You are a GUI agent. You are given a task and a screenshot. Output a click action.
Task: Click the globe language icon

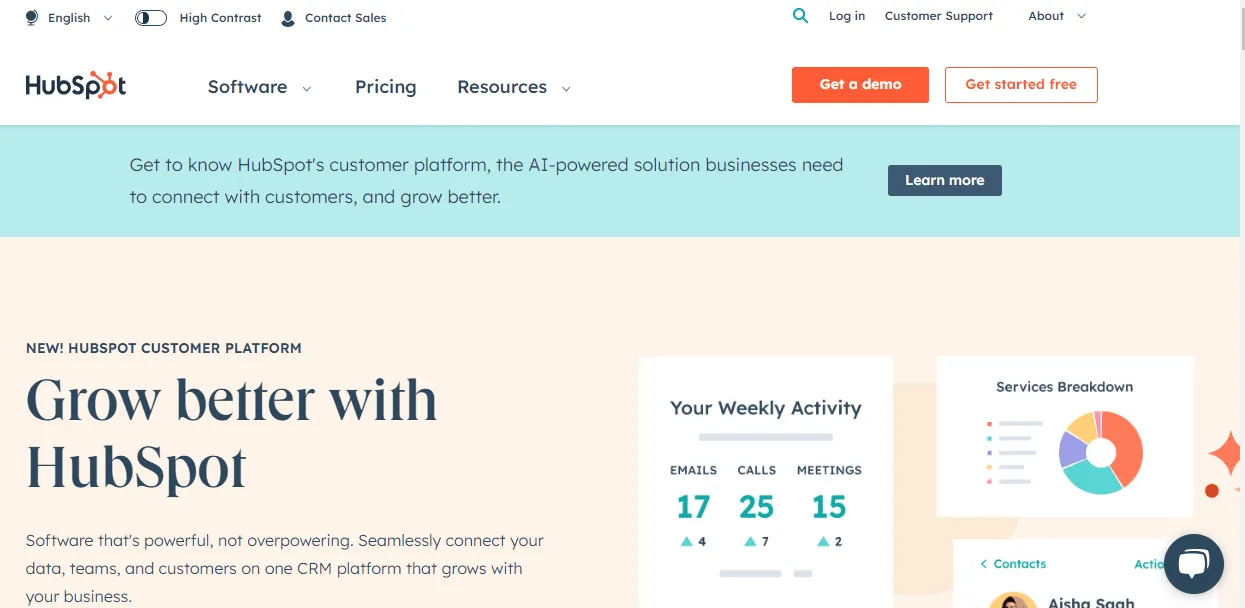[31, 17]
